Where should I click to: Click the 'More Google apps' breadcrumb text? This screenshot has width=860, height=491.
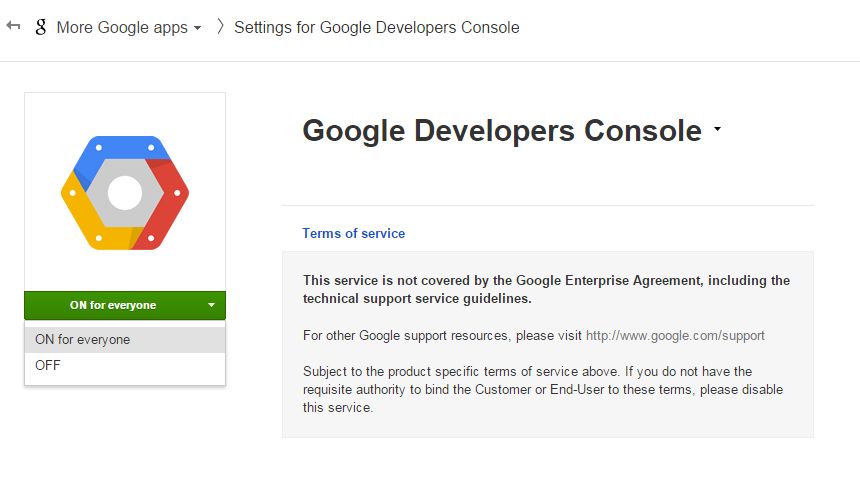pyautogui.click(x=122, y=27)
